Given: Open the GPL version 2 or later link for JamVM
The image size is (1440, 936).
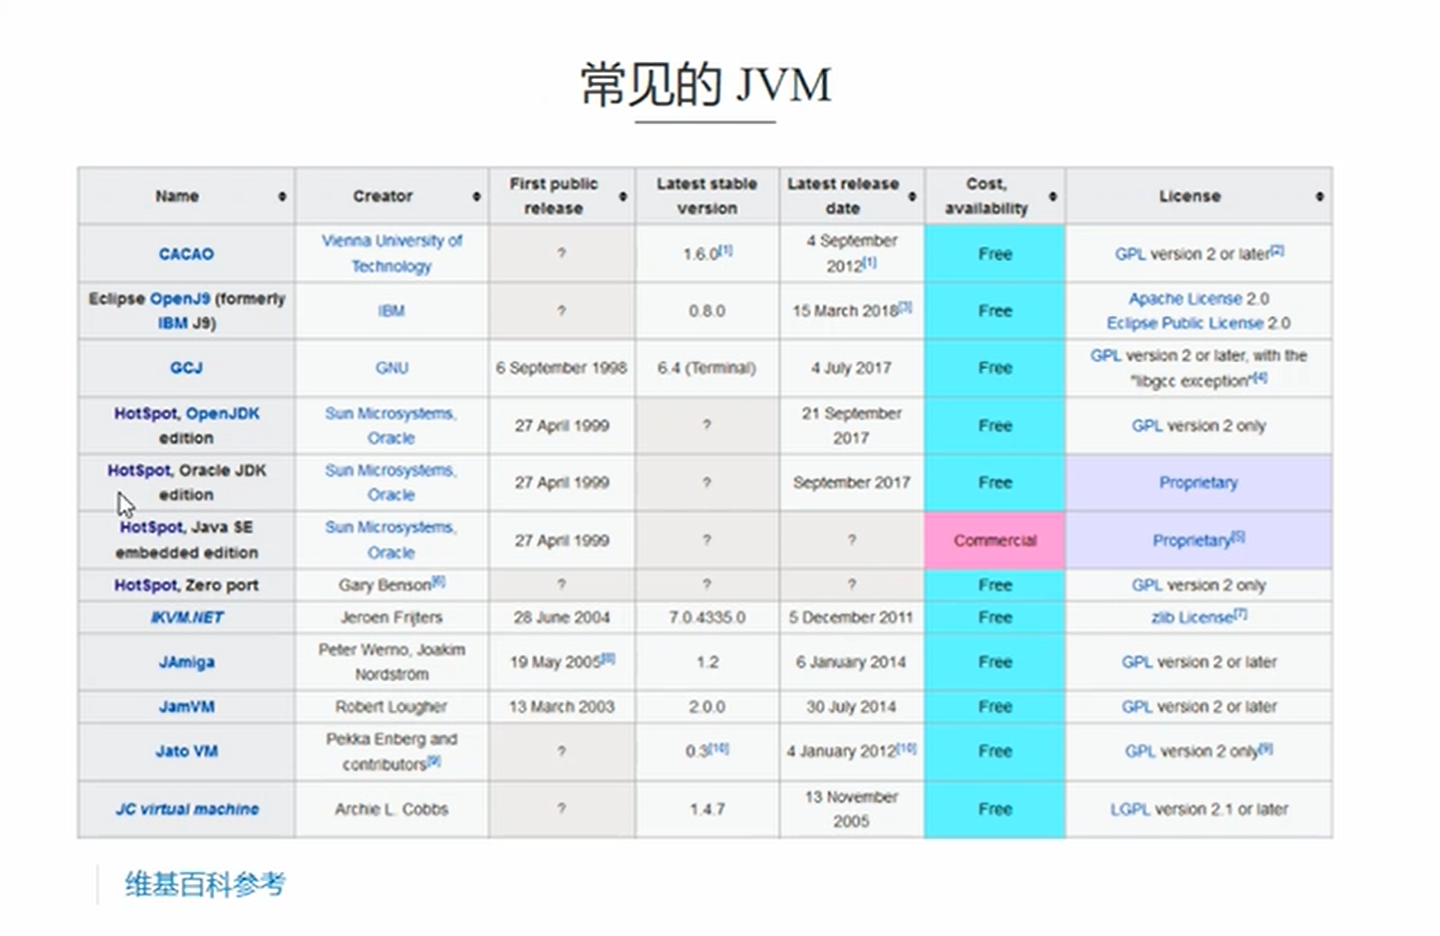Looking at the screenshot, I should click(x=1198, y=706).
